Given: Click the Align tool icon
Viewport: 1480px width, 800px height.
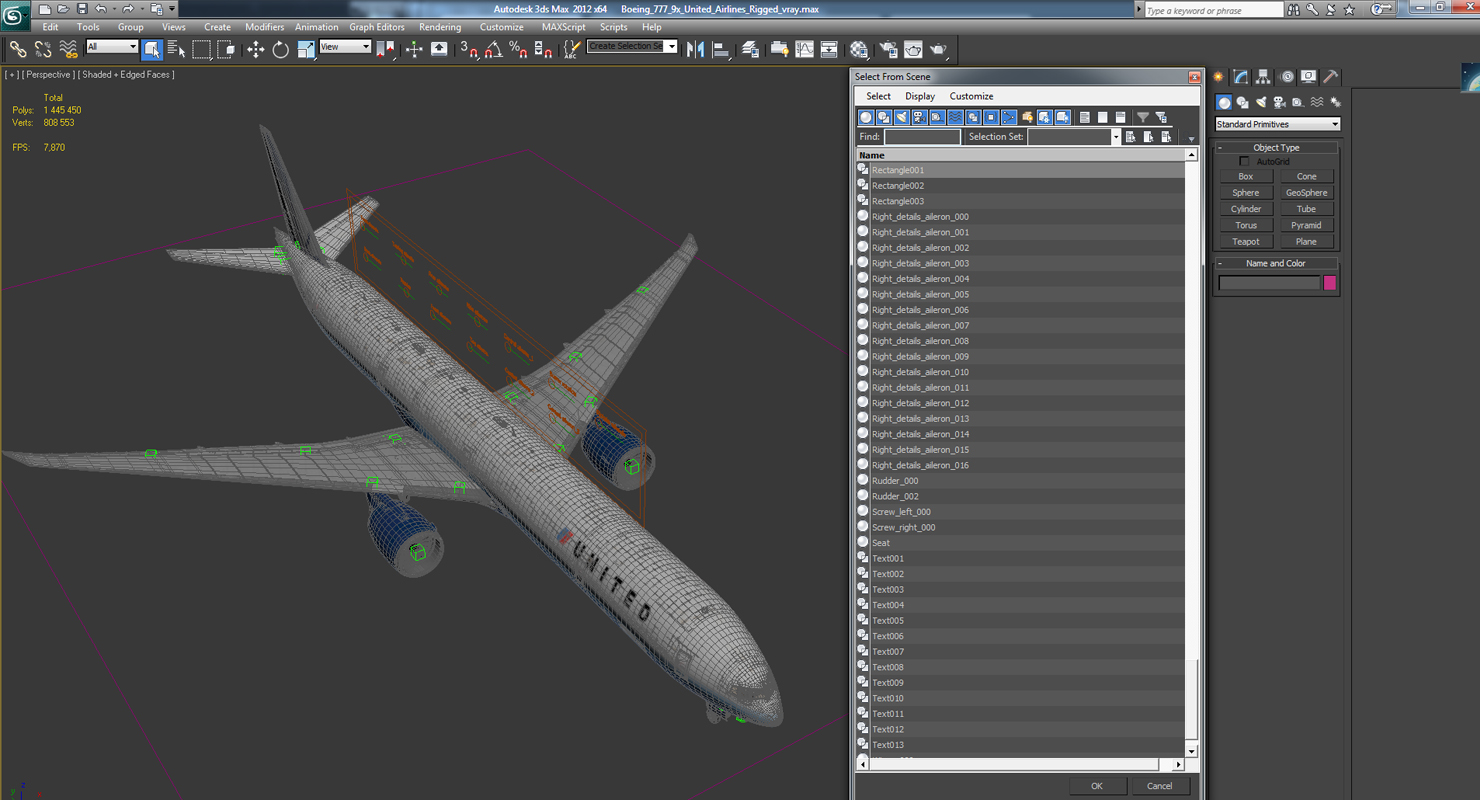Looking at the screenshot, I should 721,49.
